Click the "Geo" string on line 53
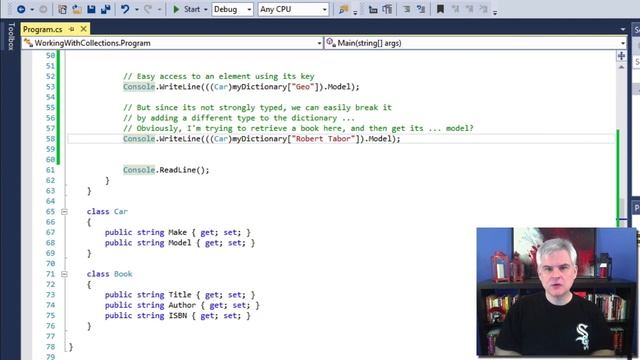Screen dimensions: 640x360 pos(302,87)
